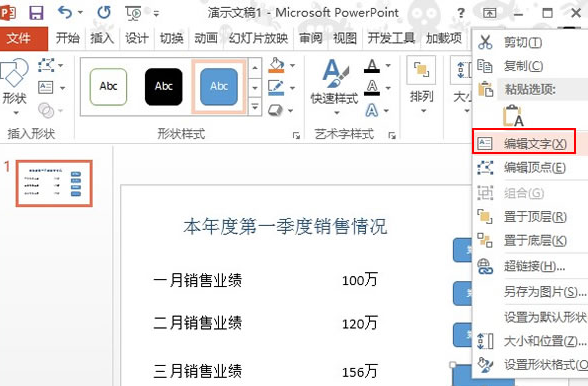Switch to the 视图 View tab
Viewport: 588px width, 386px height.
click(345, 38)
